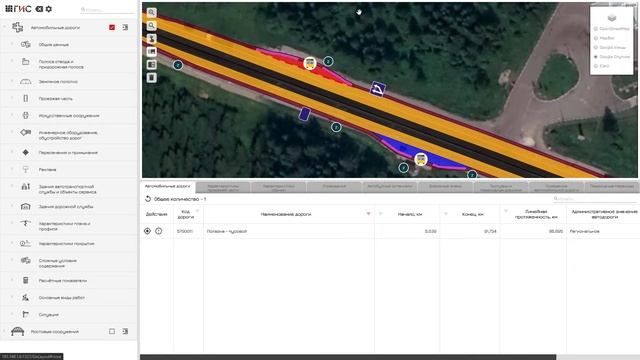
Task: Select the first basemap radio option
Action: click(x=596, y=29)
